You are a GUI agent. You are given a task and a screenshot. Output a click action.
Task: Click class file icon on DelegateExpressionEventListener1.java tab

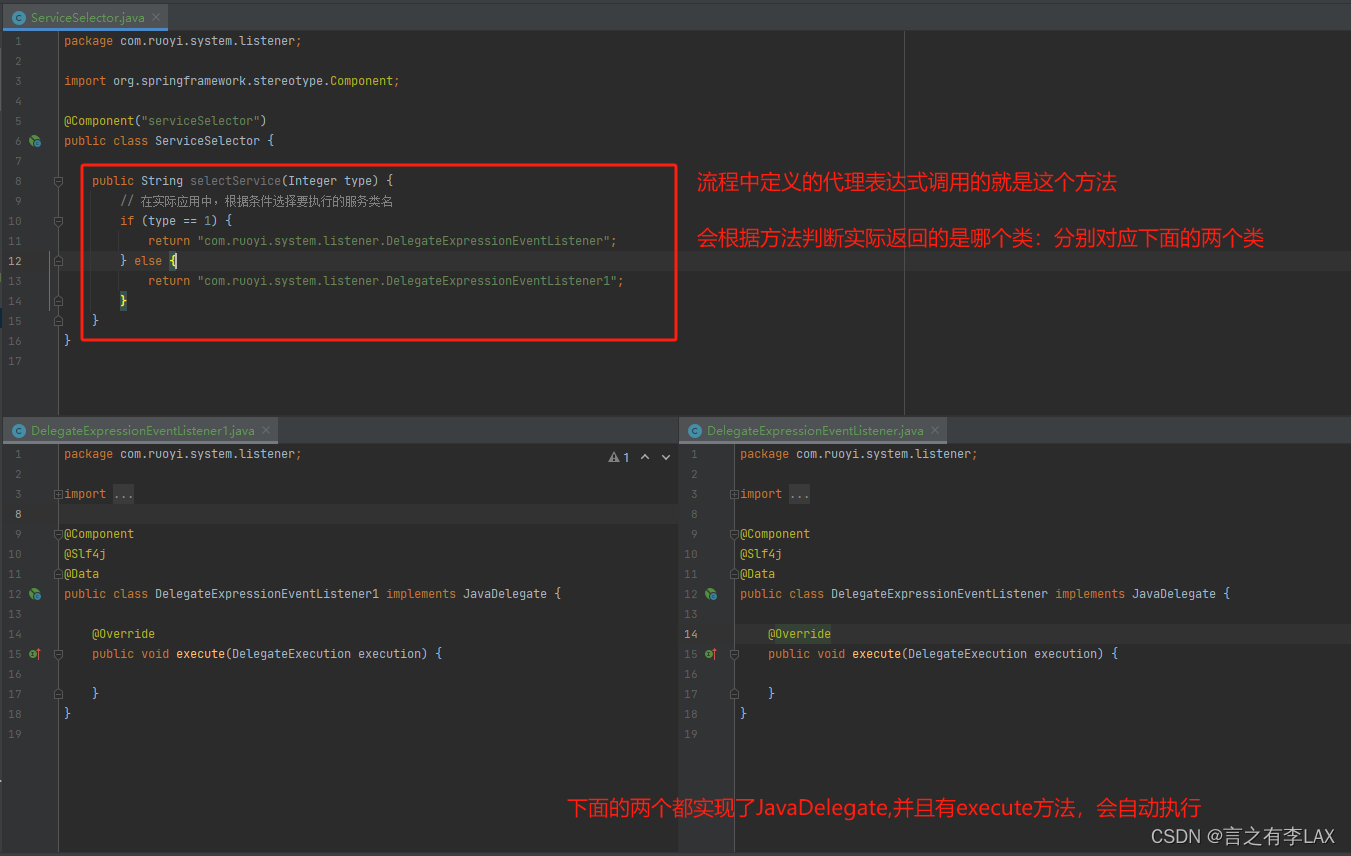[x=18, y=431]
